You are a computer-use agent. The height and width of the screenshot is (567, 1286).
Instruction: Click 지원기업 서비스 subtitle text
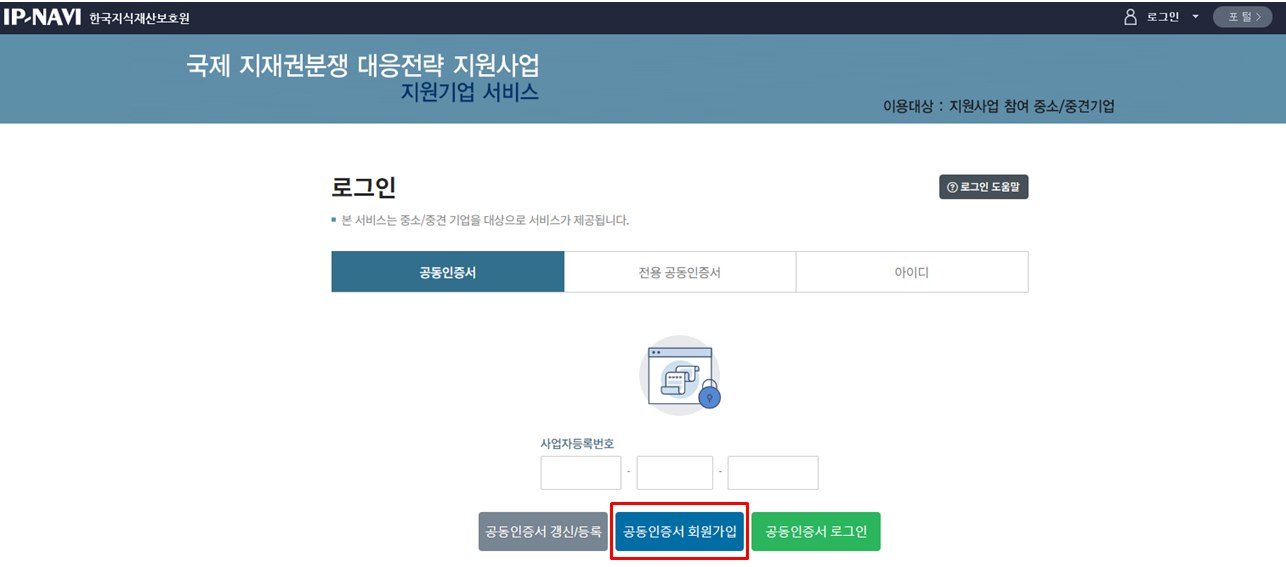[x=470, y=92]
